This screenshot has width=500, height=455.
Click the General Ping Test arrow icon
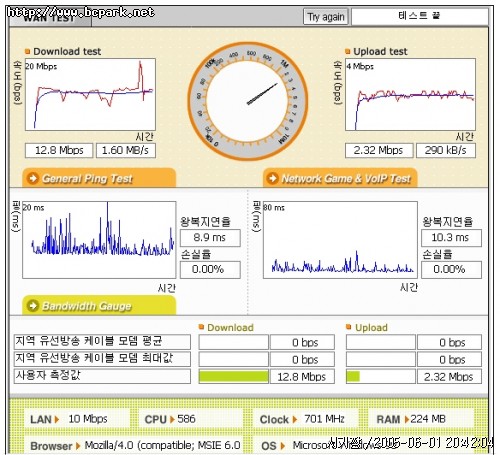click(33, 178)
